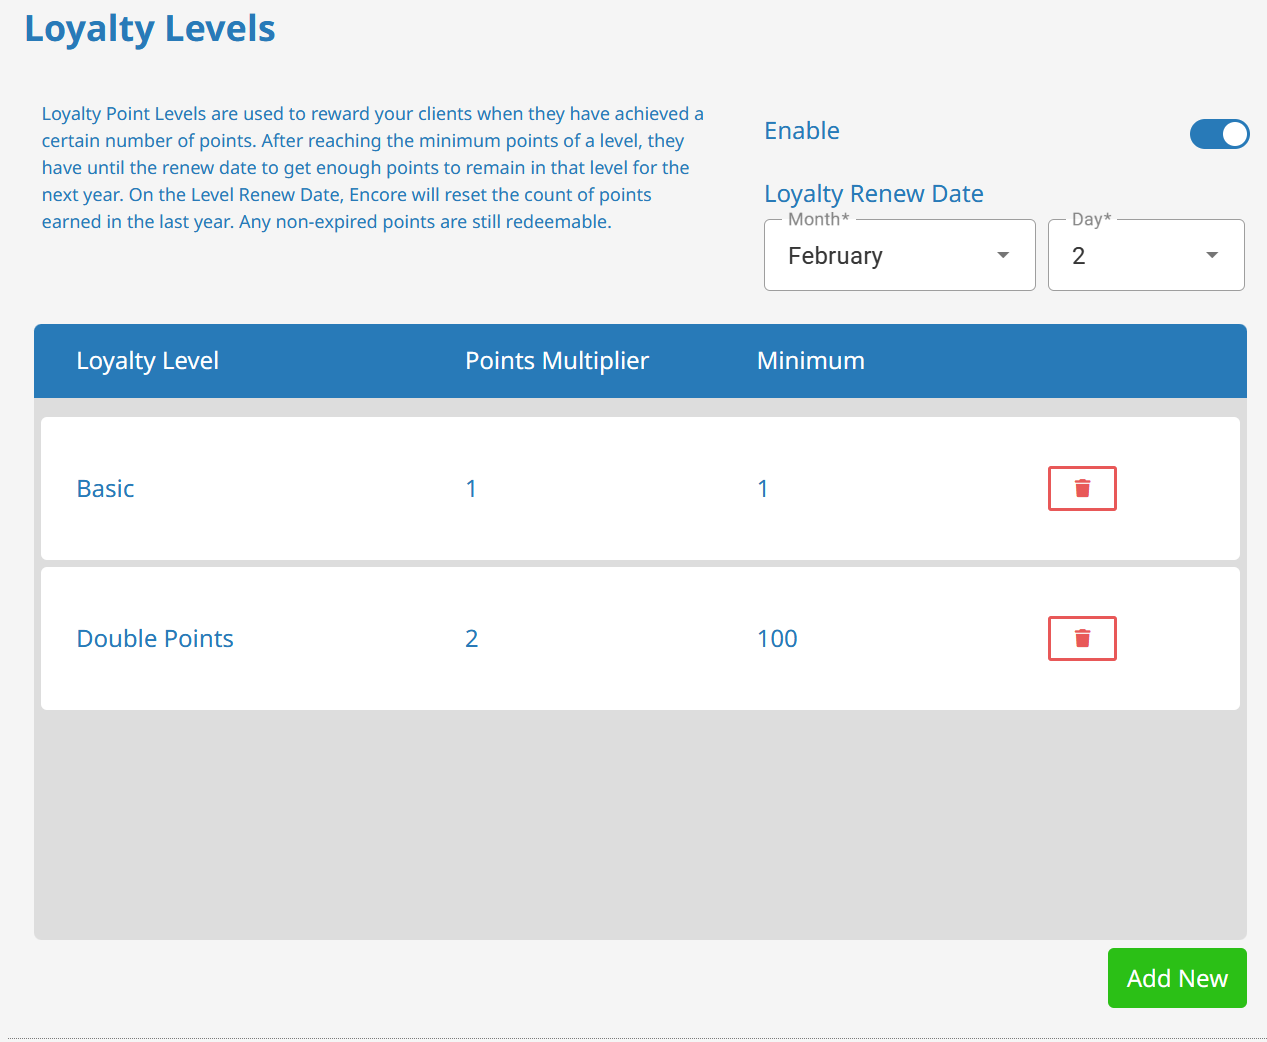The image size is (1267, 1042).
Task: Delete the Basic loyalty level
Action: point(1081,488)
